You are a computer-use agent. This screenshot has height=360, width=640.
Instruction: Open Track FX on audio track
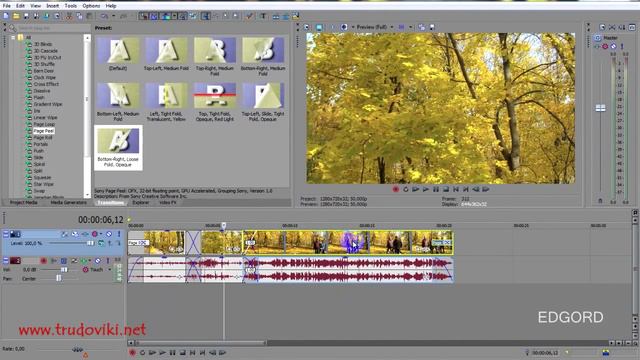(84, 260)
